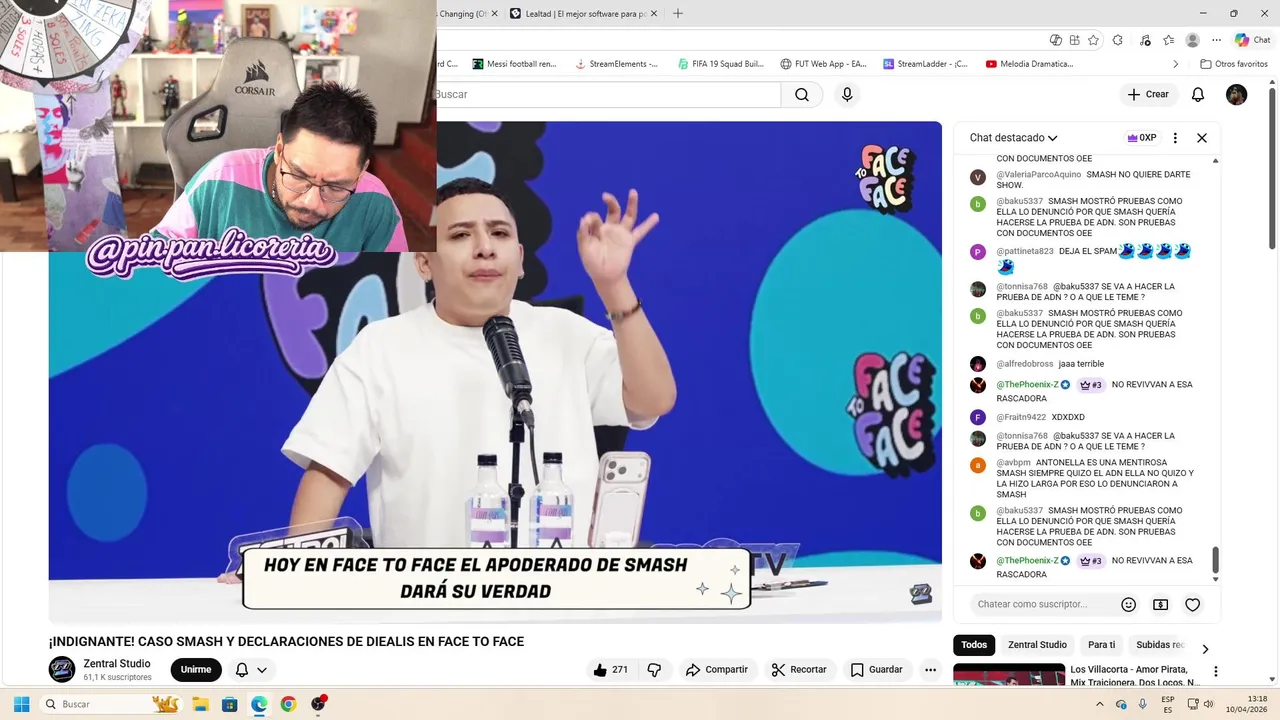Open options for Los Villacorta suggested video
The image size is (1280, 720).
point(1216,671)
